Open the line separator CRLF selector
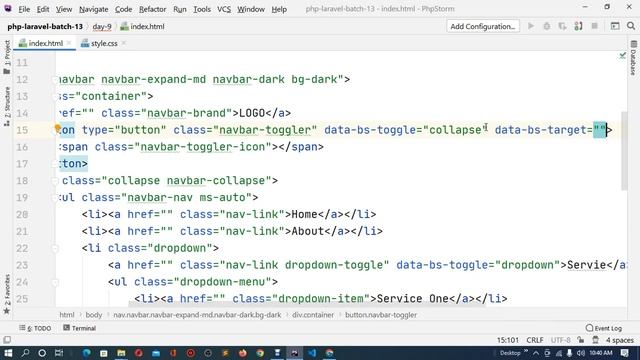 click(535, 340)
